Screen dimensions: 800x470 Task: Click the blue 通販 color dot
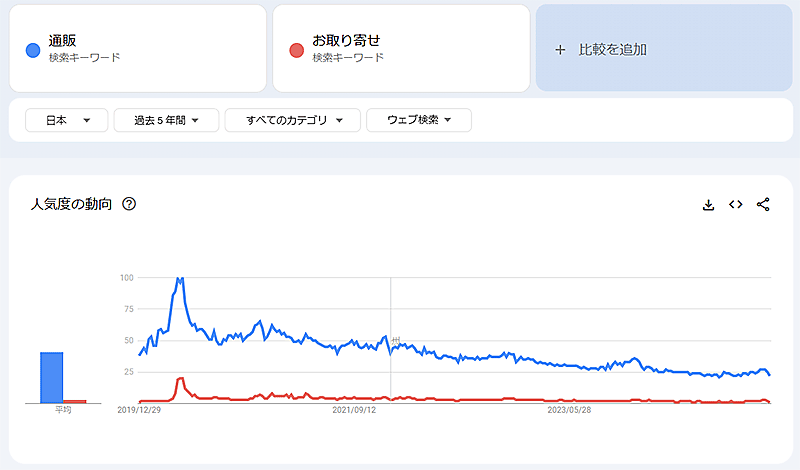coord(32,49)
